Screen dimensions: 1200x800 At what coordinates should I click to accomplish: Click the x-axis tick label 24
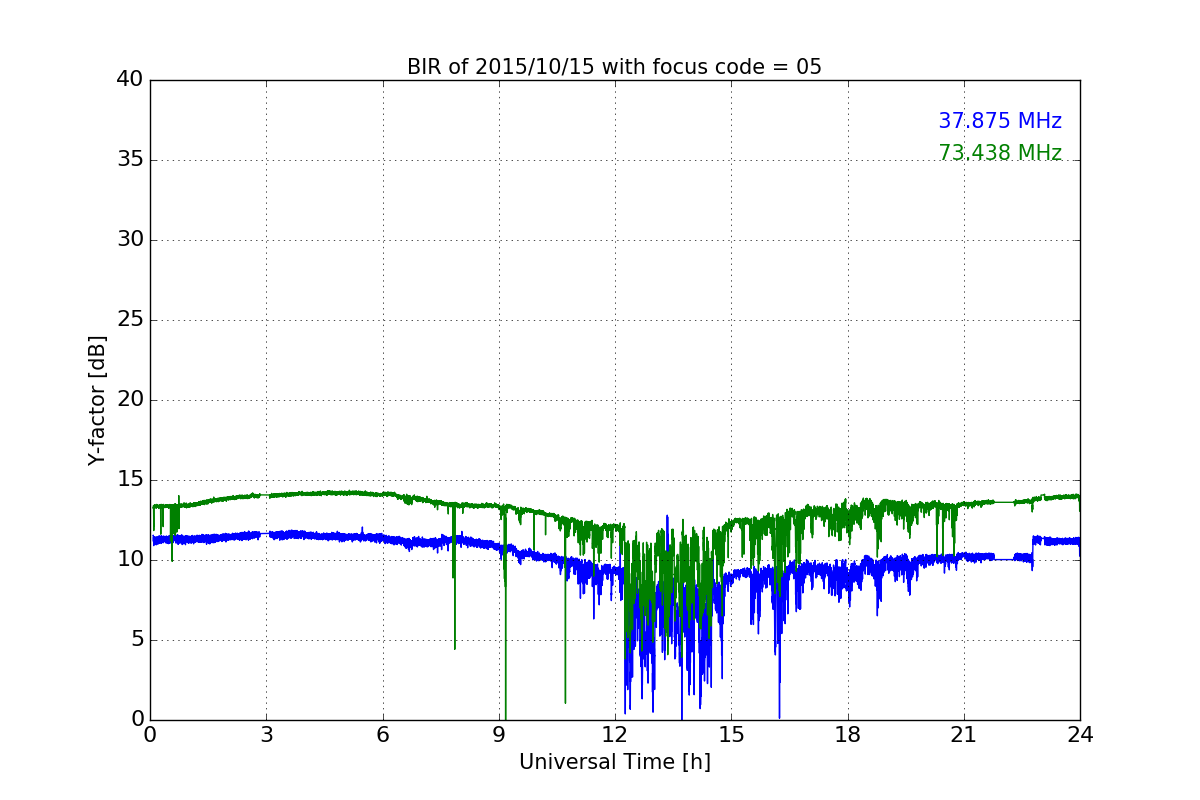point(1080,735)
